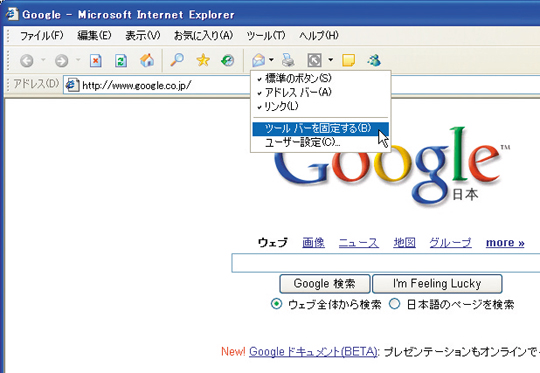The width and height of the screenshot is (540, 373).
Task: Click the Forward navigation arrow icon
Action: pyautogui.click(x=61, y=61)
